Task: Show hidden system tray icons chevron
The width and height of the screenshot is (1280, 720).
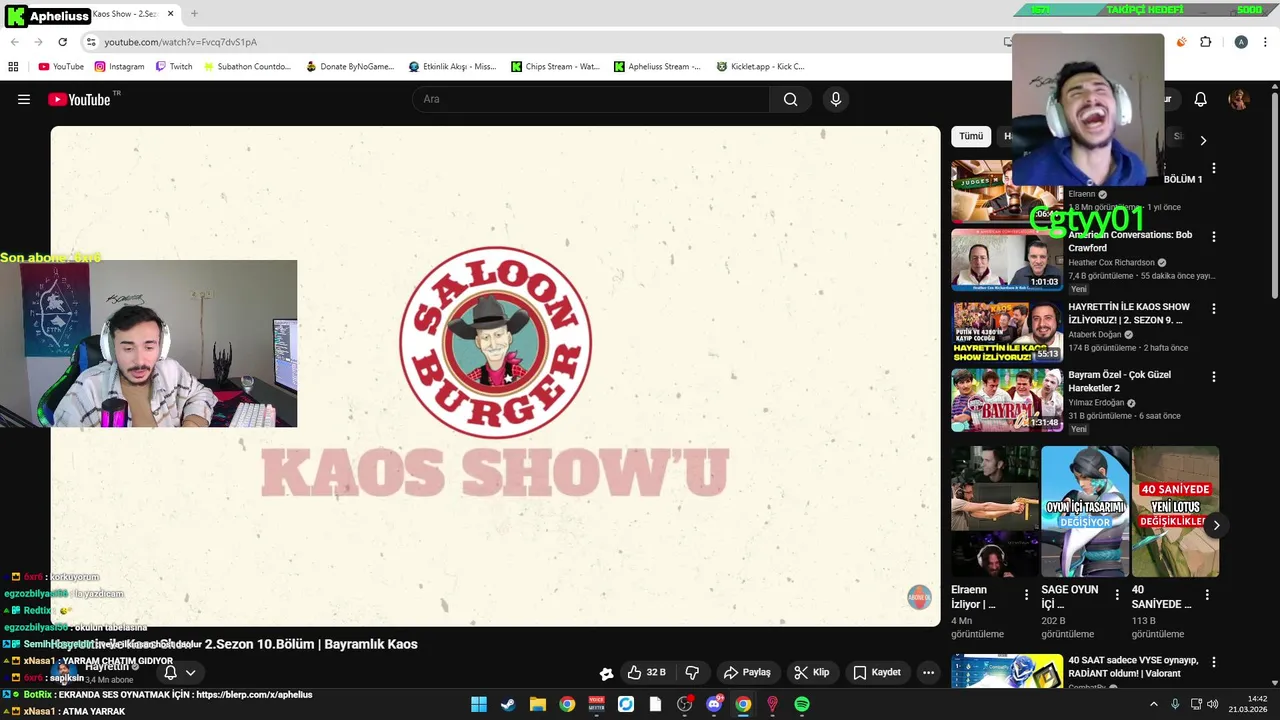Action: (1153, 704)
